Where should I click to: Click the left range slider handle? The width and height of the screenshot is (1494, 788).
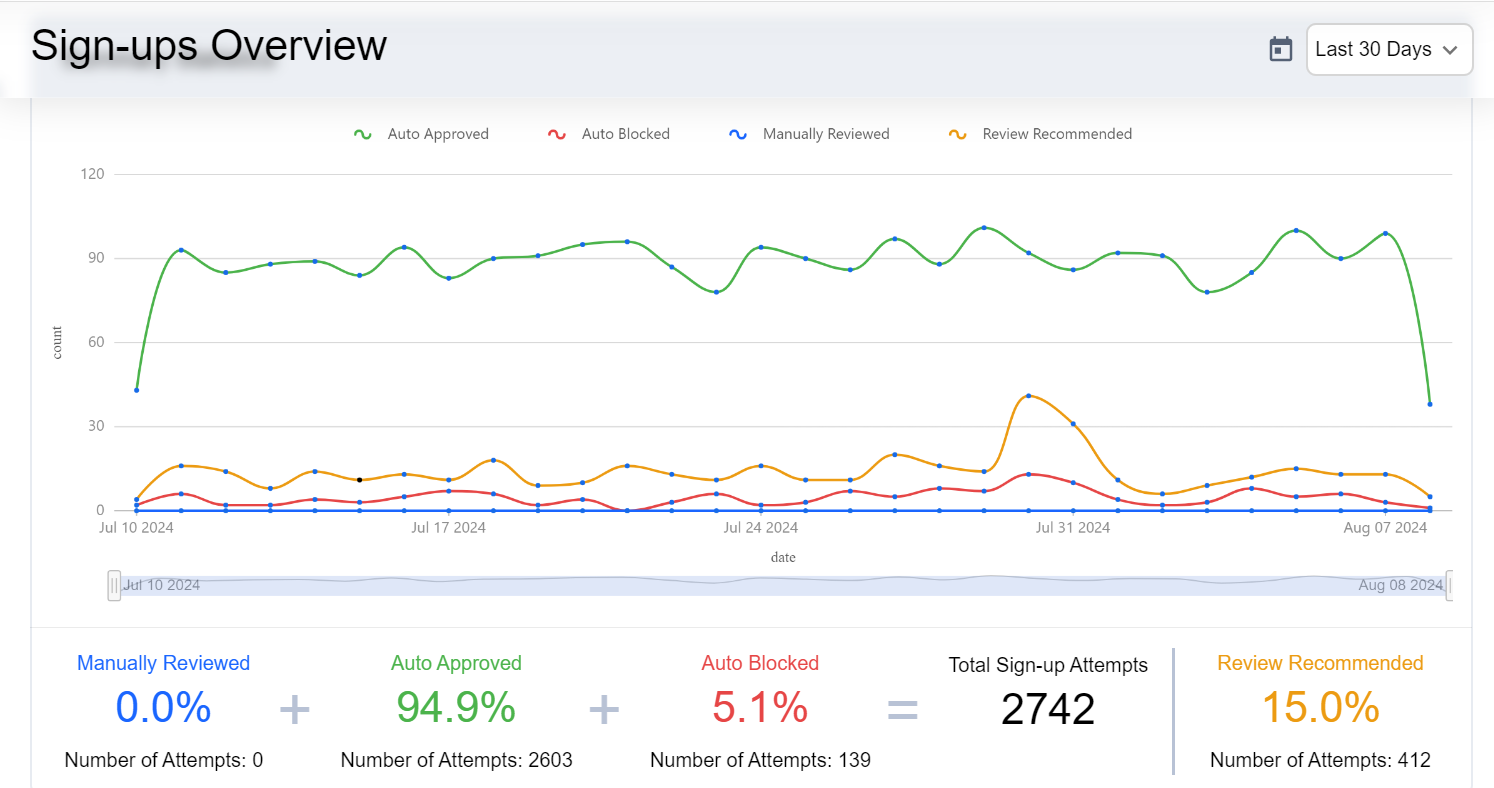pyautogui.click(x=114, y=585)
